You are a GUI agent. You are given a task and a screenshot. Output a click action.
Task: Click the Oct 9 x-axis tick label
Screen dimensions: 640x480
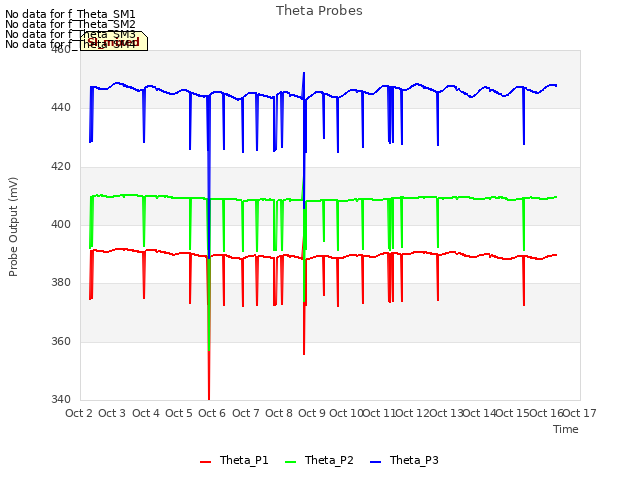click(x=312, y=413)
